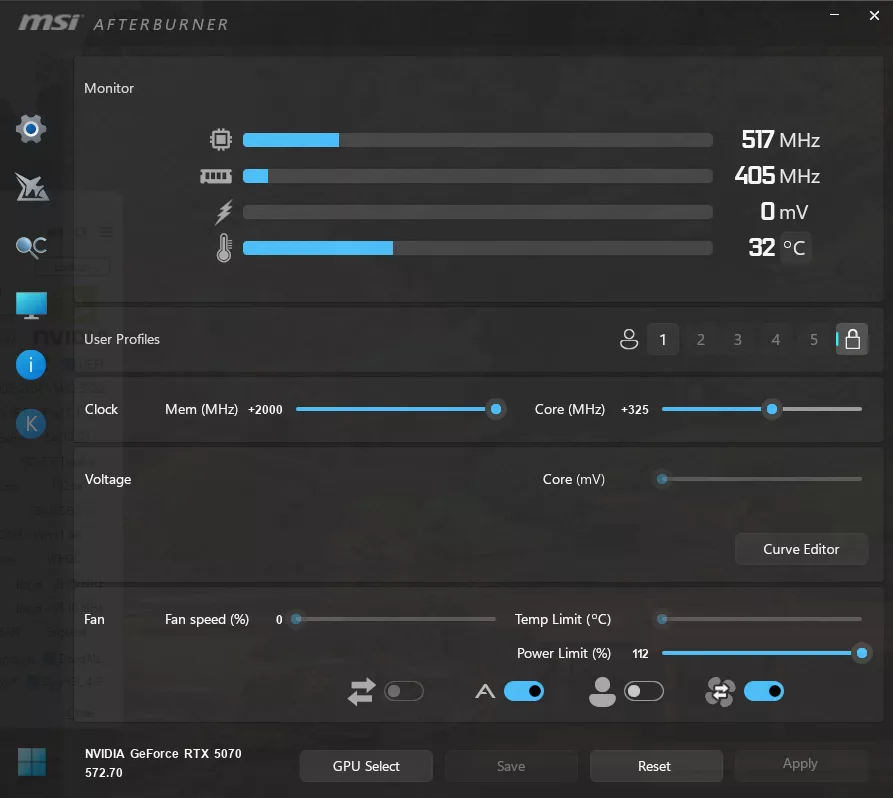
Task: Minimize the Afterburner window
Action: point(834,15)
